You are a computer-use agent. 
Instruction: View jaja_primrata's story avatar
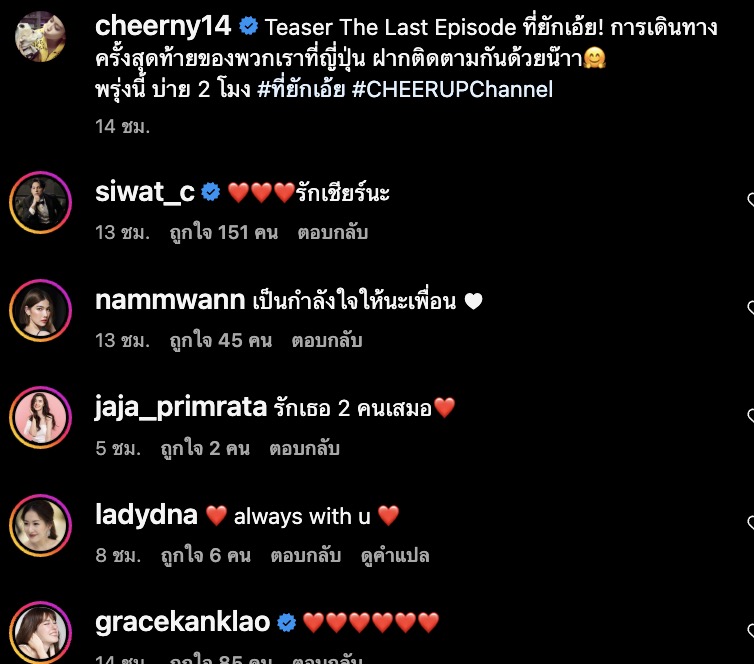point(40,417)
